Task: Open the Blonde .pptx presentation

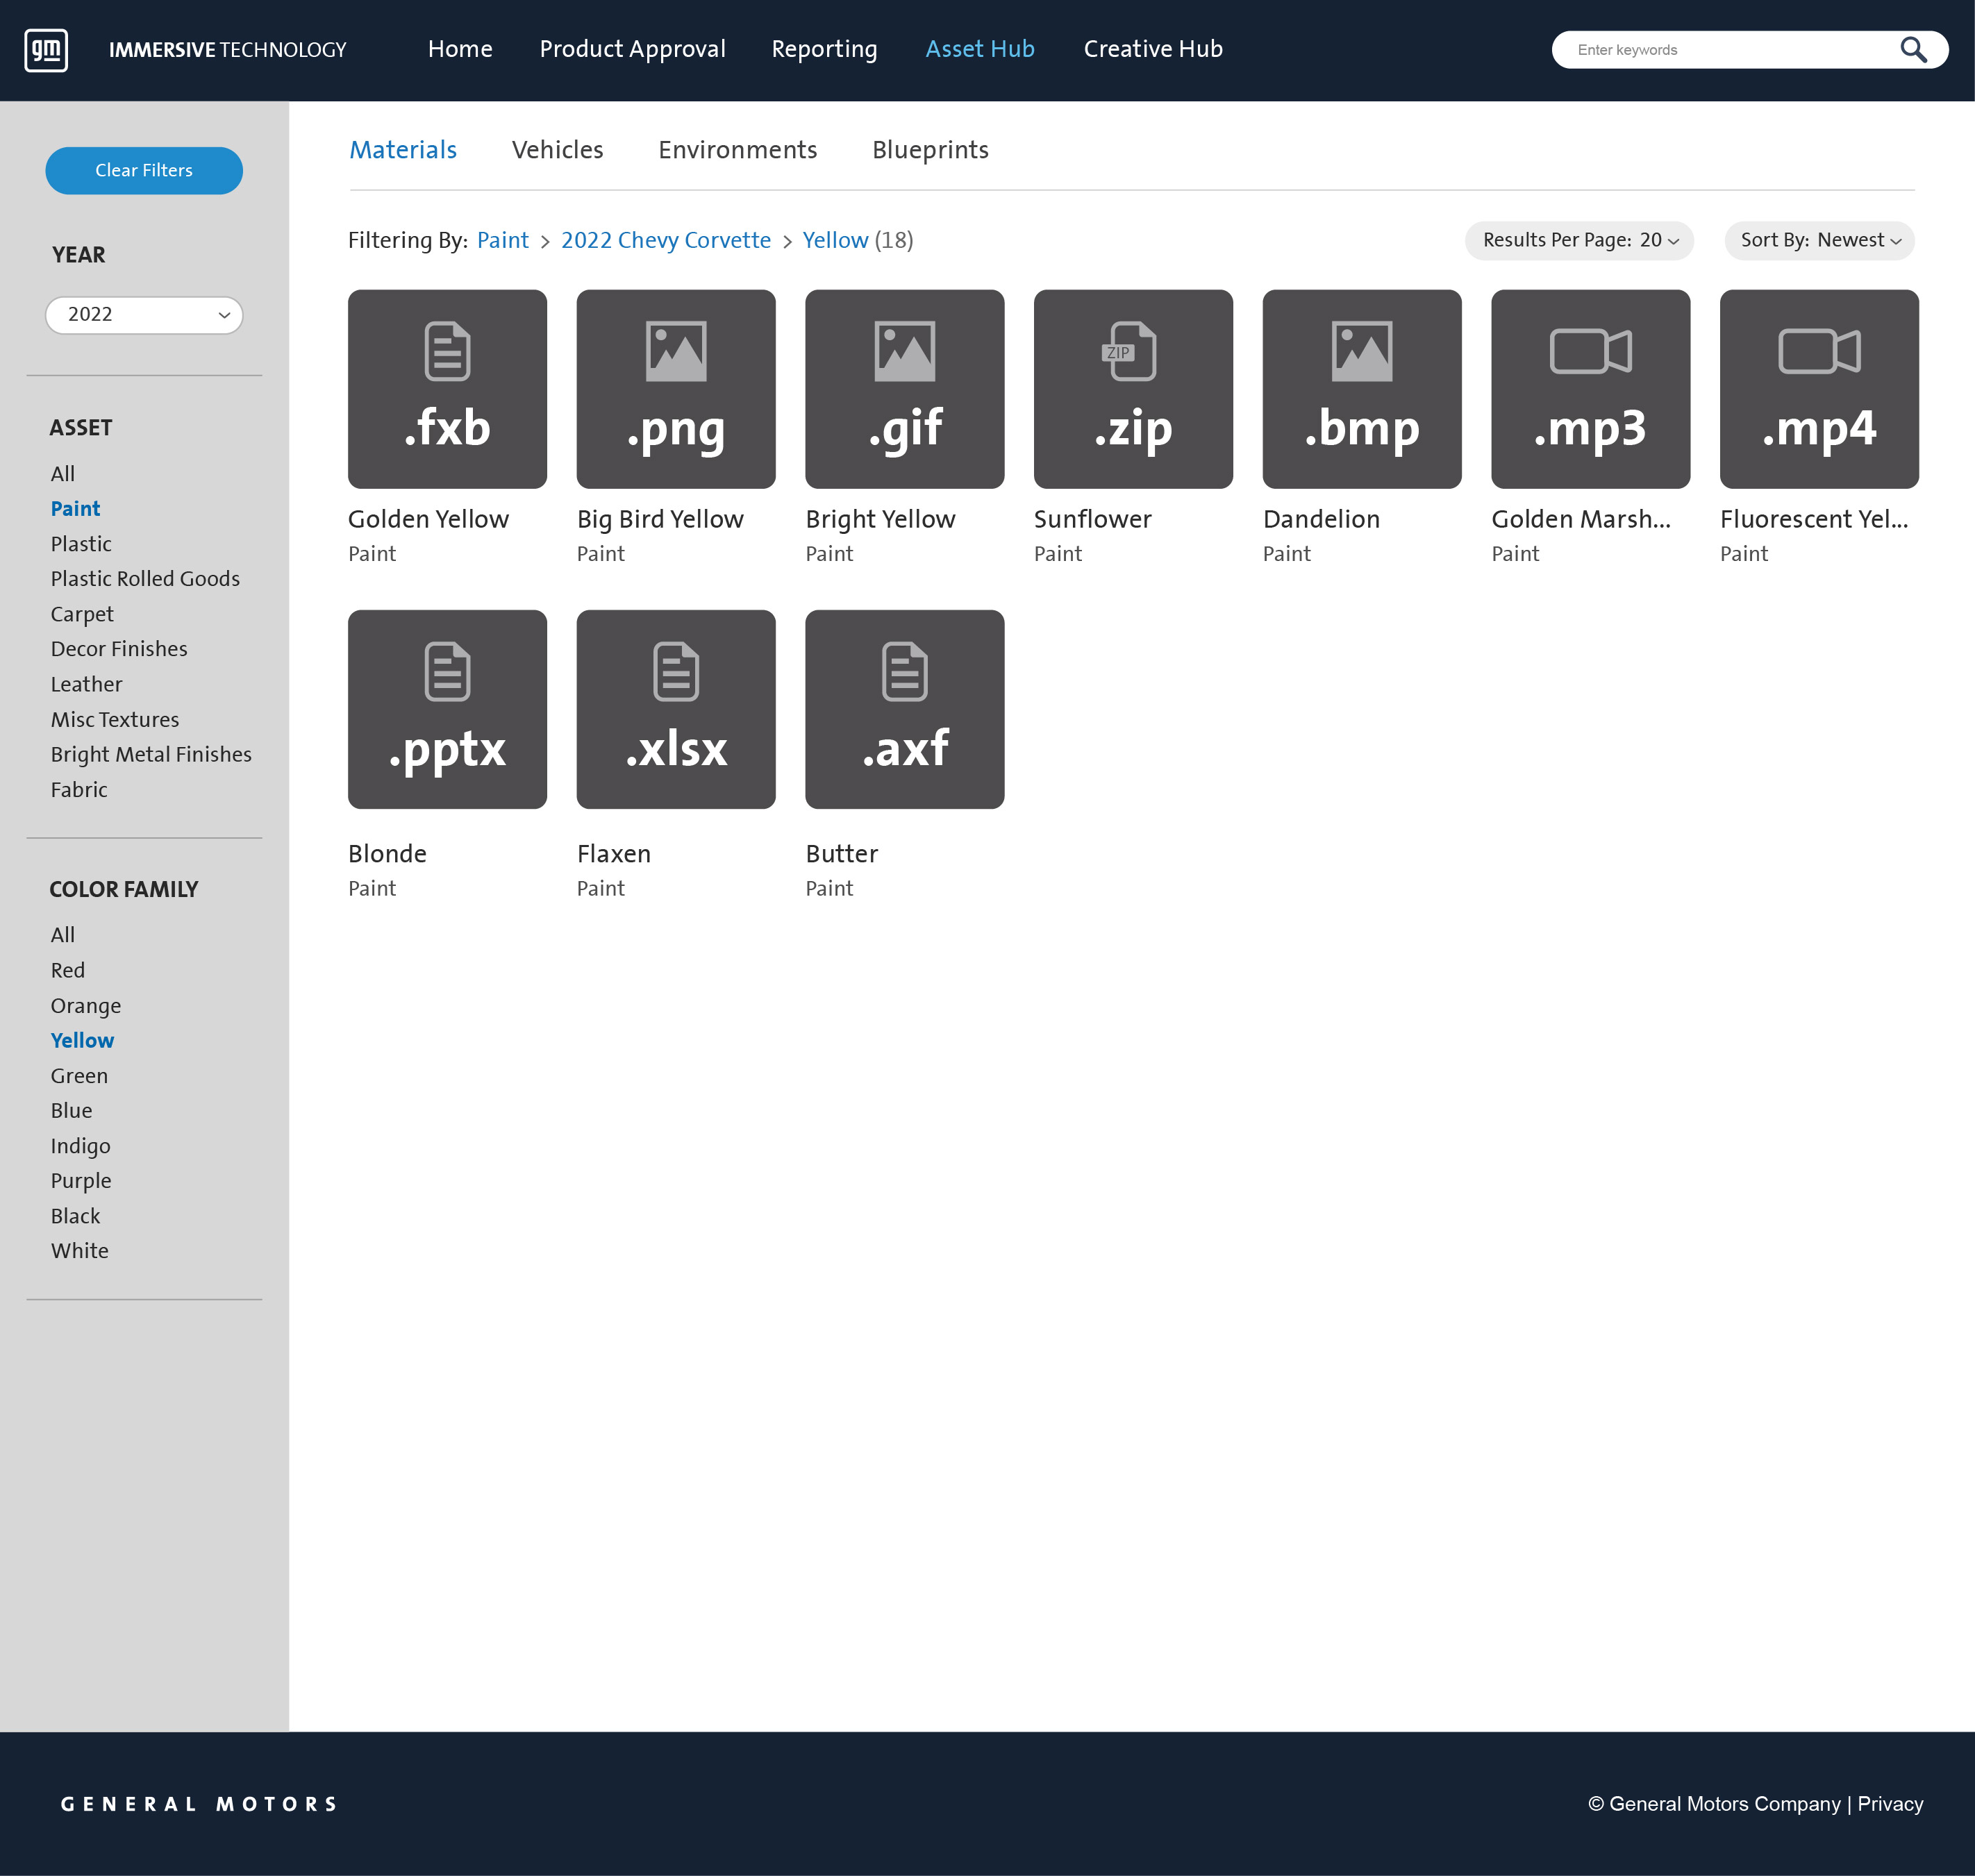Action: 447,709
